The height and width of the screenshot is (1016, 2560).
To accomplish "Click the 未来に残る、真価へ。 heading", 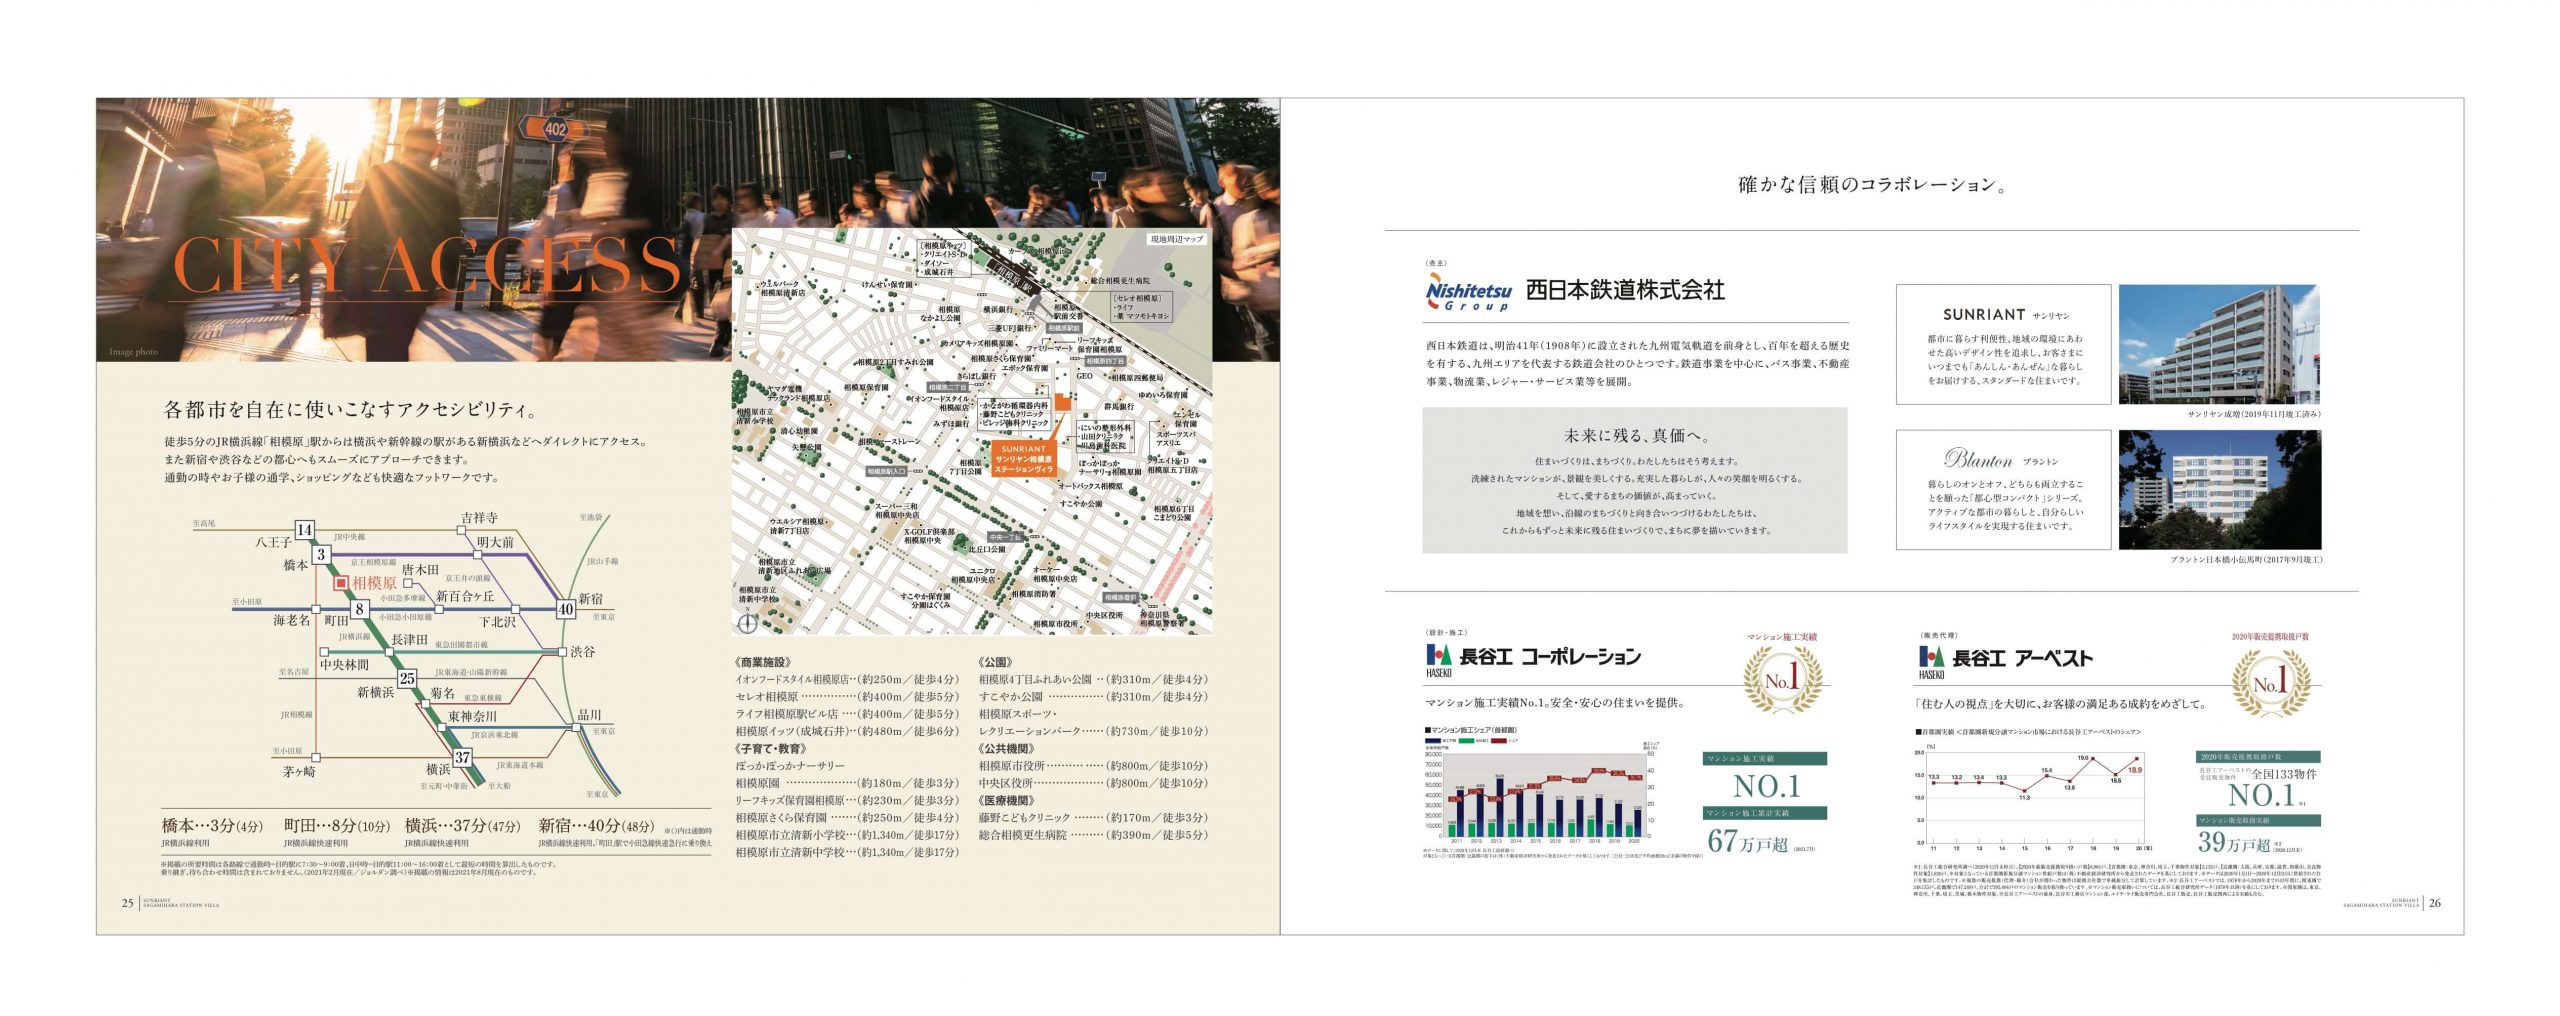I will [1636, 435].
